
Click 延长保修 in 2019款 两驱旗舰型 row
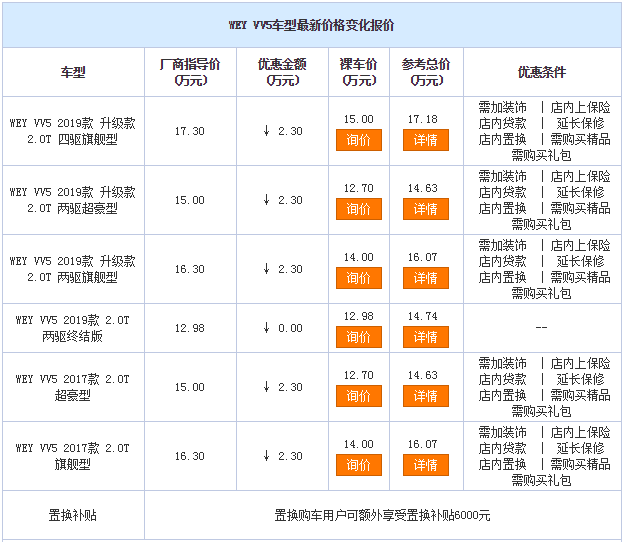tap(580, 261)
